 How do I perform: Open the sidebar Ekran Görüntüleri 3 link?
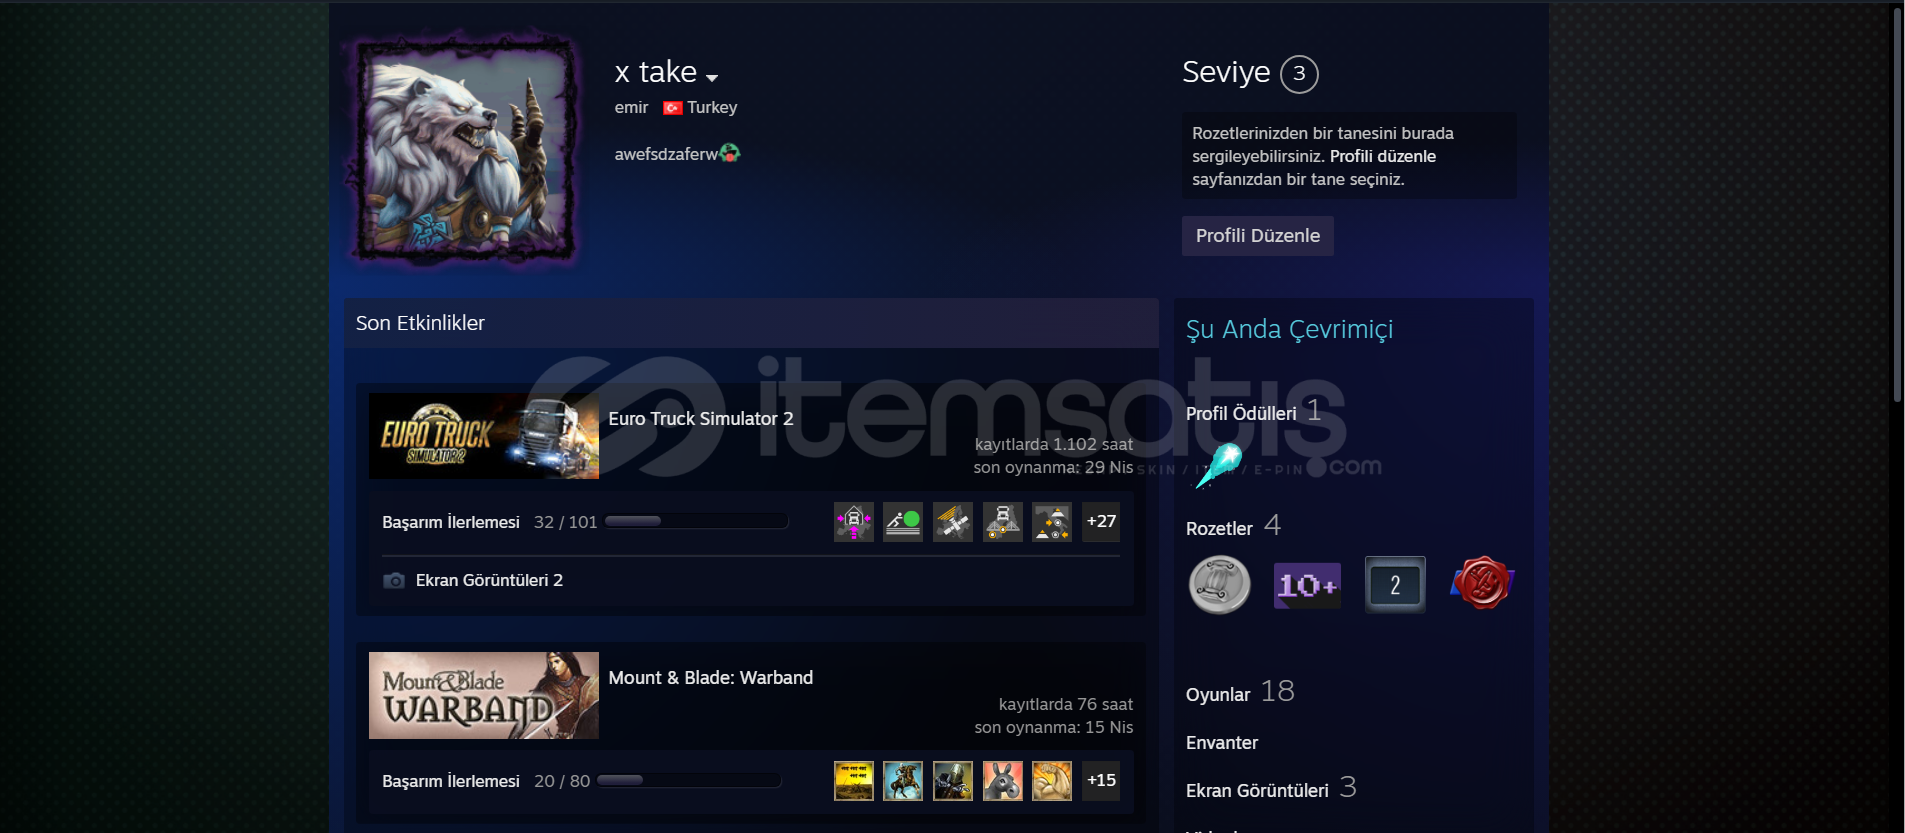[1271, 789]
